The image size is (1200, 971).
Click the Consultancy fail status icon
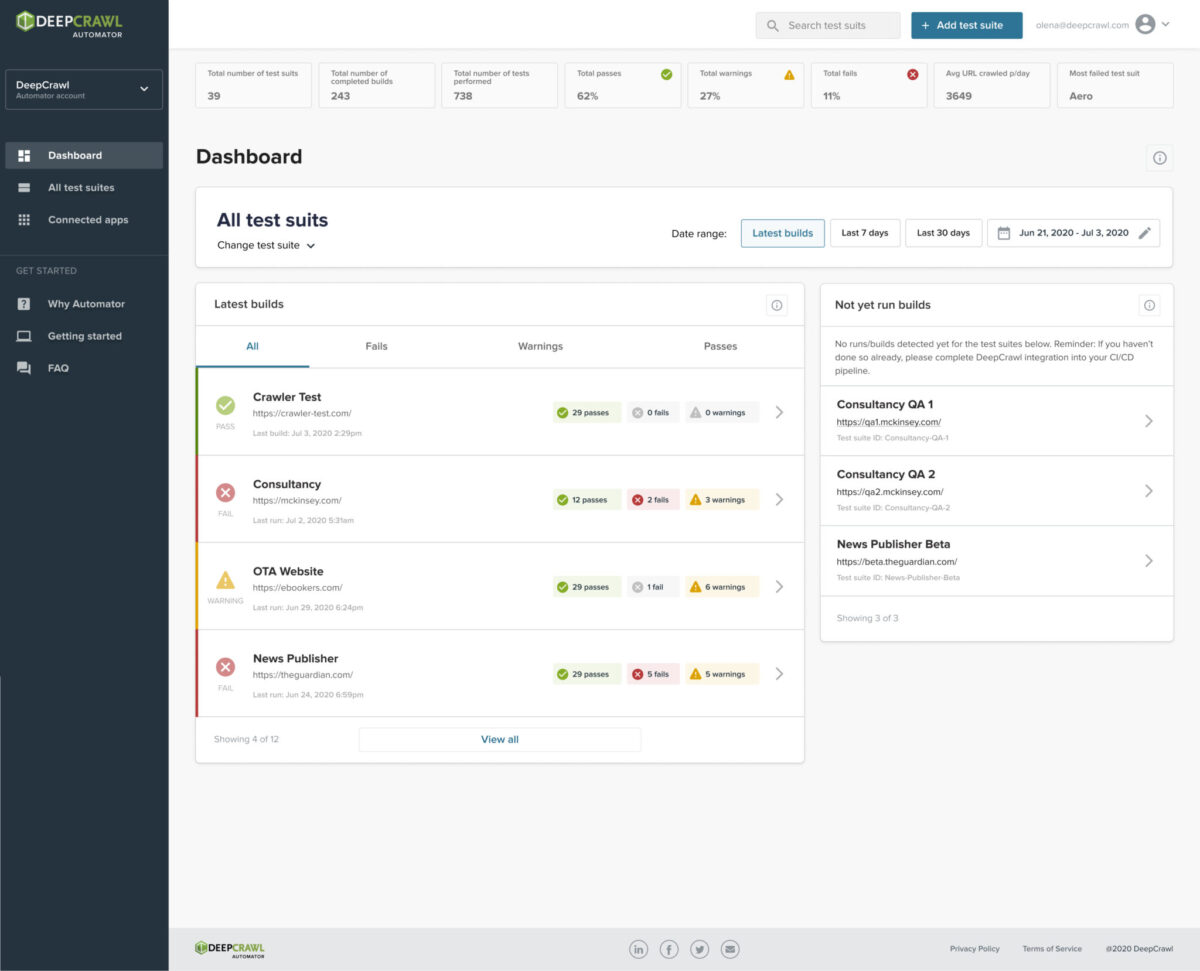[x=225, y=492]
